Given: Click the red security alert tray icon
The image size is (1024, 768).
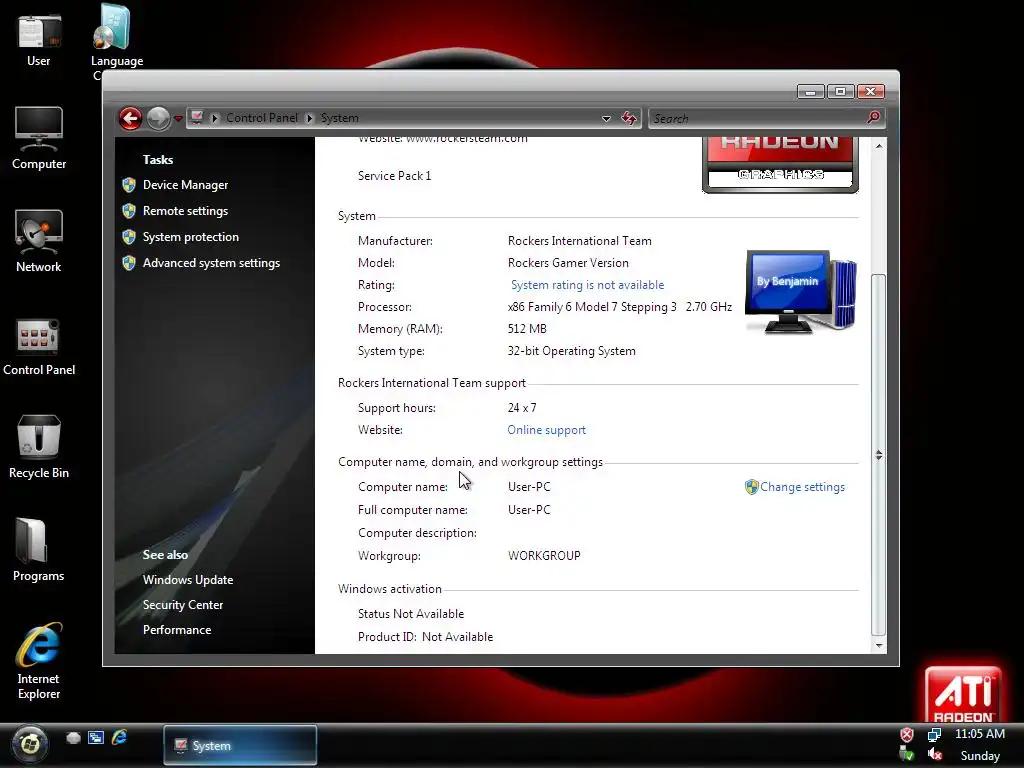Looking at the screenshot, I should coord(907,735).
